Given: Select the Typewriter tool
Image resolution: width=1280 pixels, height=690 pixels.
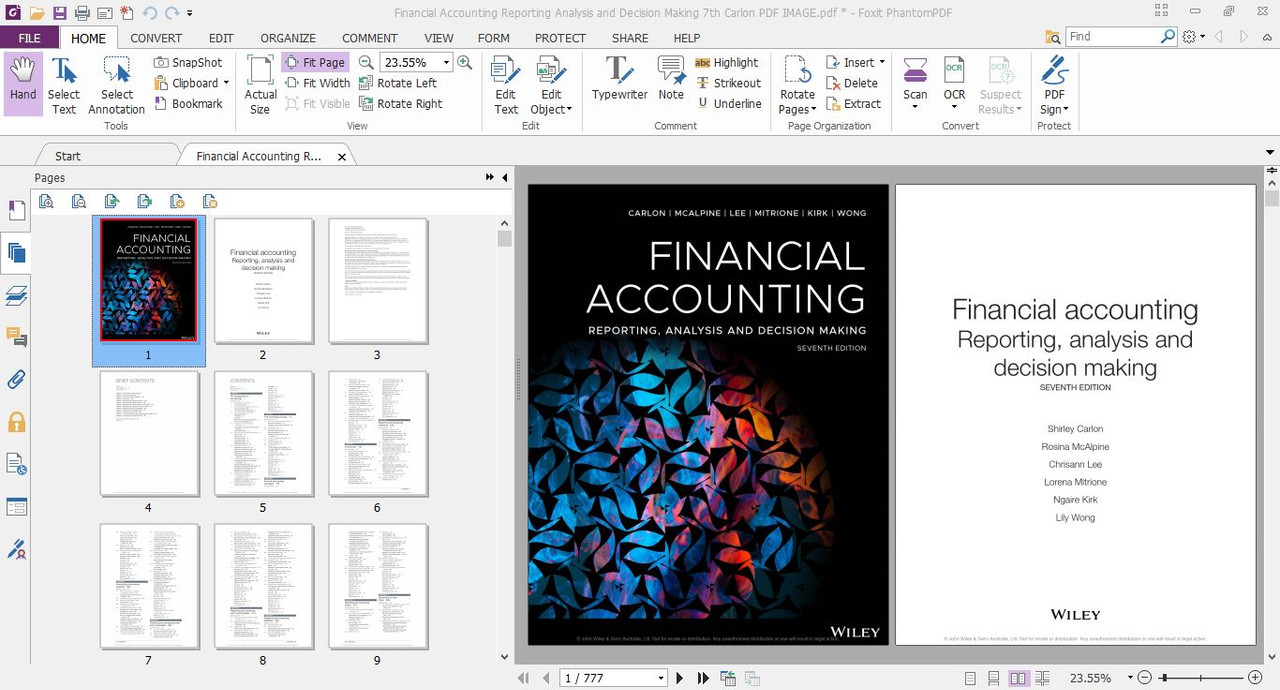Looking at the screenshot, I should coord(619,79).
